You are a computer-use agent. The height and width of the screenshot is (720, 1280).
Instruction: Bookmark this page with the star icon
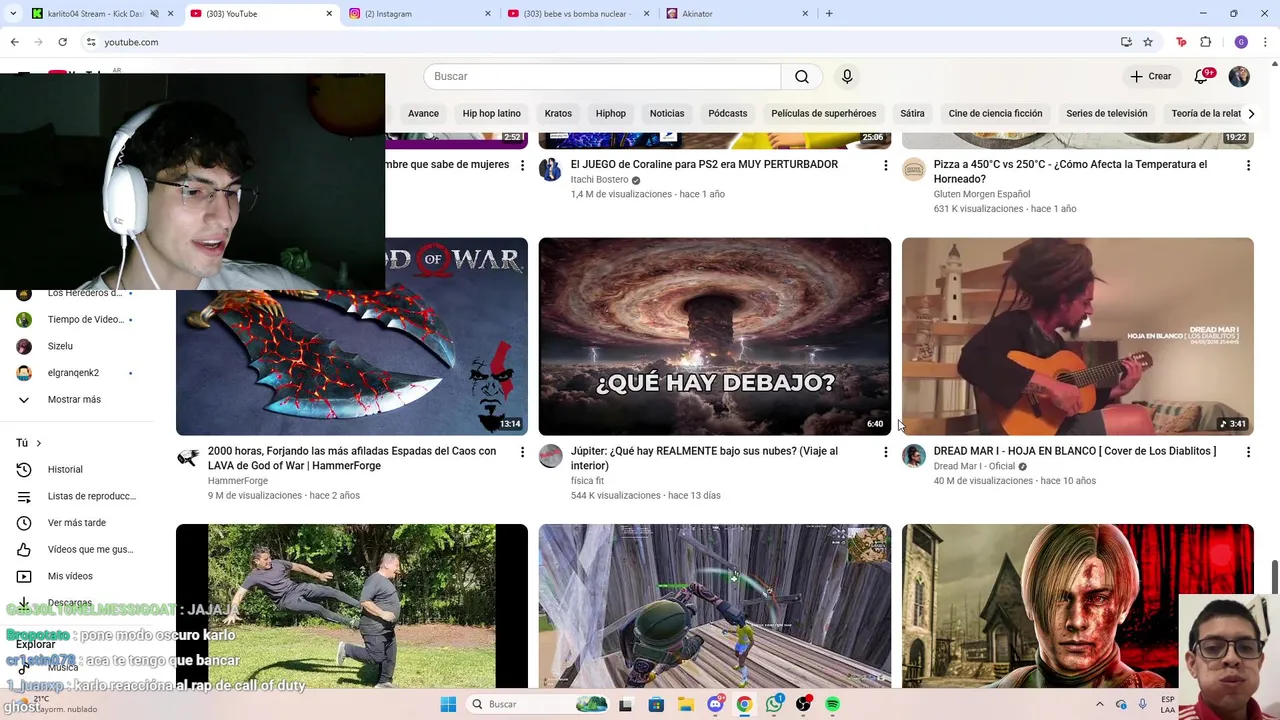pos(1148,42)
